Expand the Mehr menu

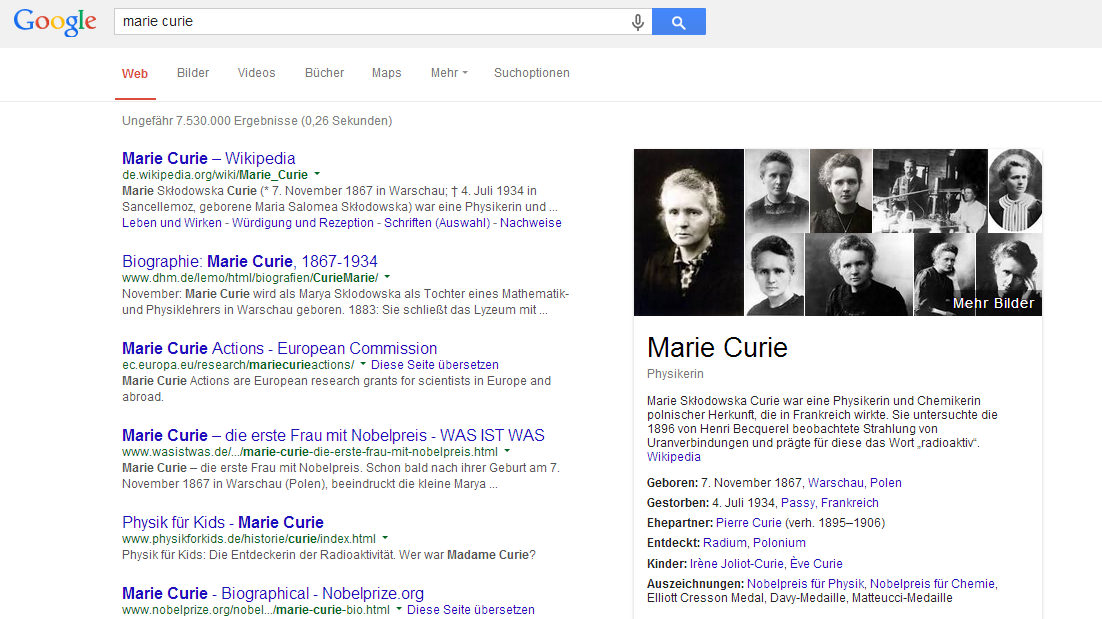coord(449,73)
